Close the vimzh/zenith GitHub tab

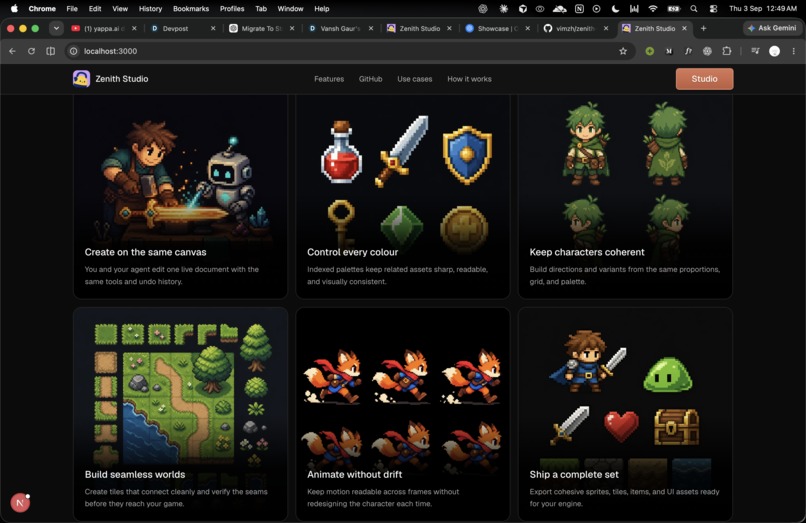coord(606,29)
